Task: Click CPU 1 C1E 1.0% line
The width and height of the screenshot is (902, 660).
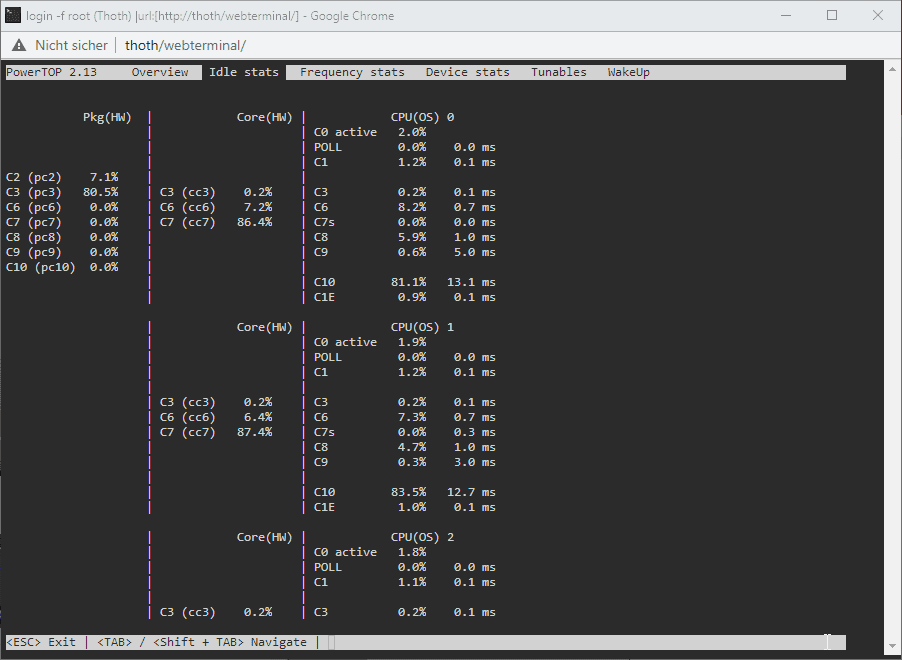Action: (x=404, y=508)
